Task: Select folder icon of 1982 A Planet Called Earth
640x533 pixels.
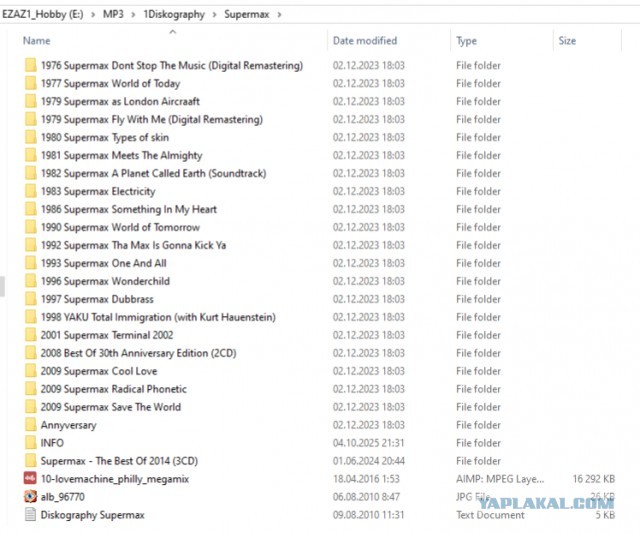Action: (x=31, y=173)
